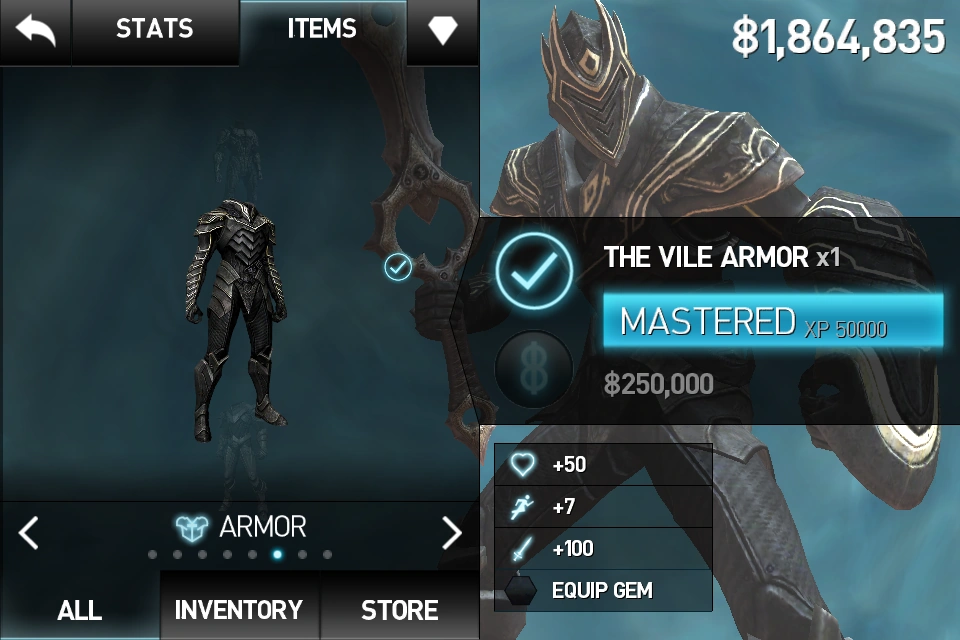The image size is (960, 640).
Task: Switch to the ITEMS tab
Action: point(322,29)
